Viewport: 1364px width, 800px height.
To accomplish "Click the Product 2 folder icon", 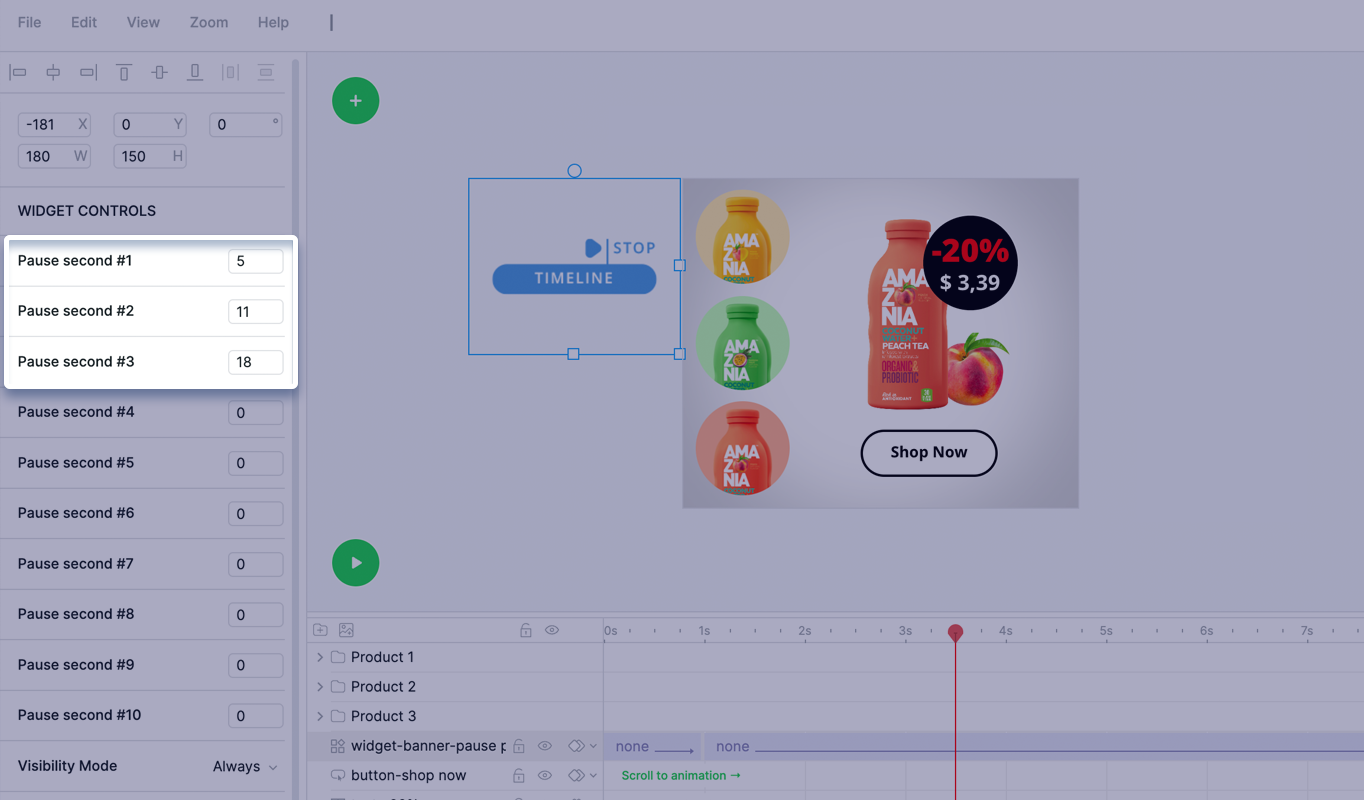I will pos(337,687).
